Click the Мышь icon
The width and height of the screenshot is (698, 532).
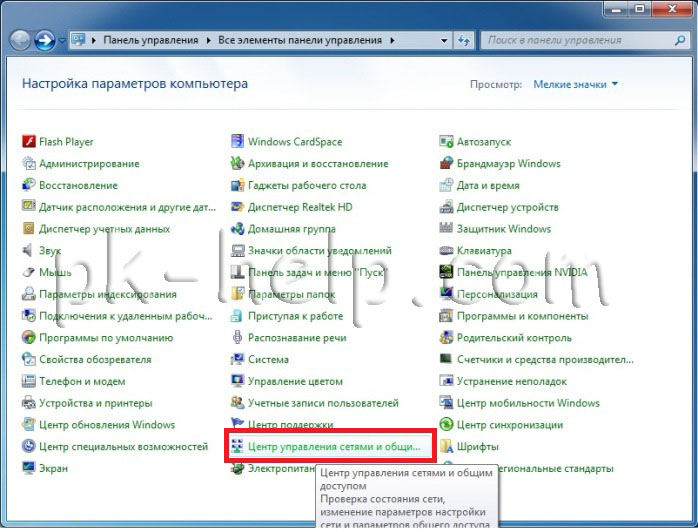pyautogui.click(x=28, y=272)
